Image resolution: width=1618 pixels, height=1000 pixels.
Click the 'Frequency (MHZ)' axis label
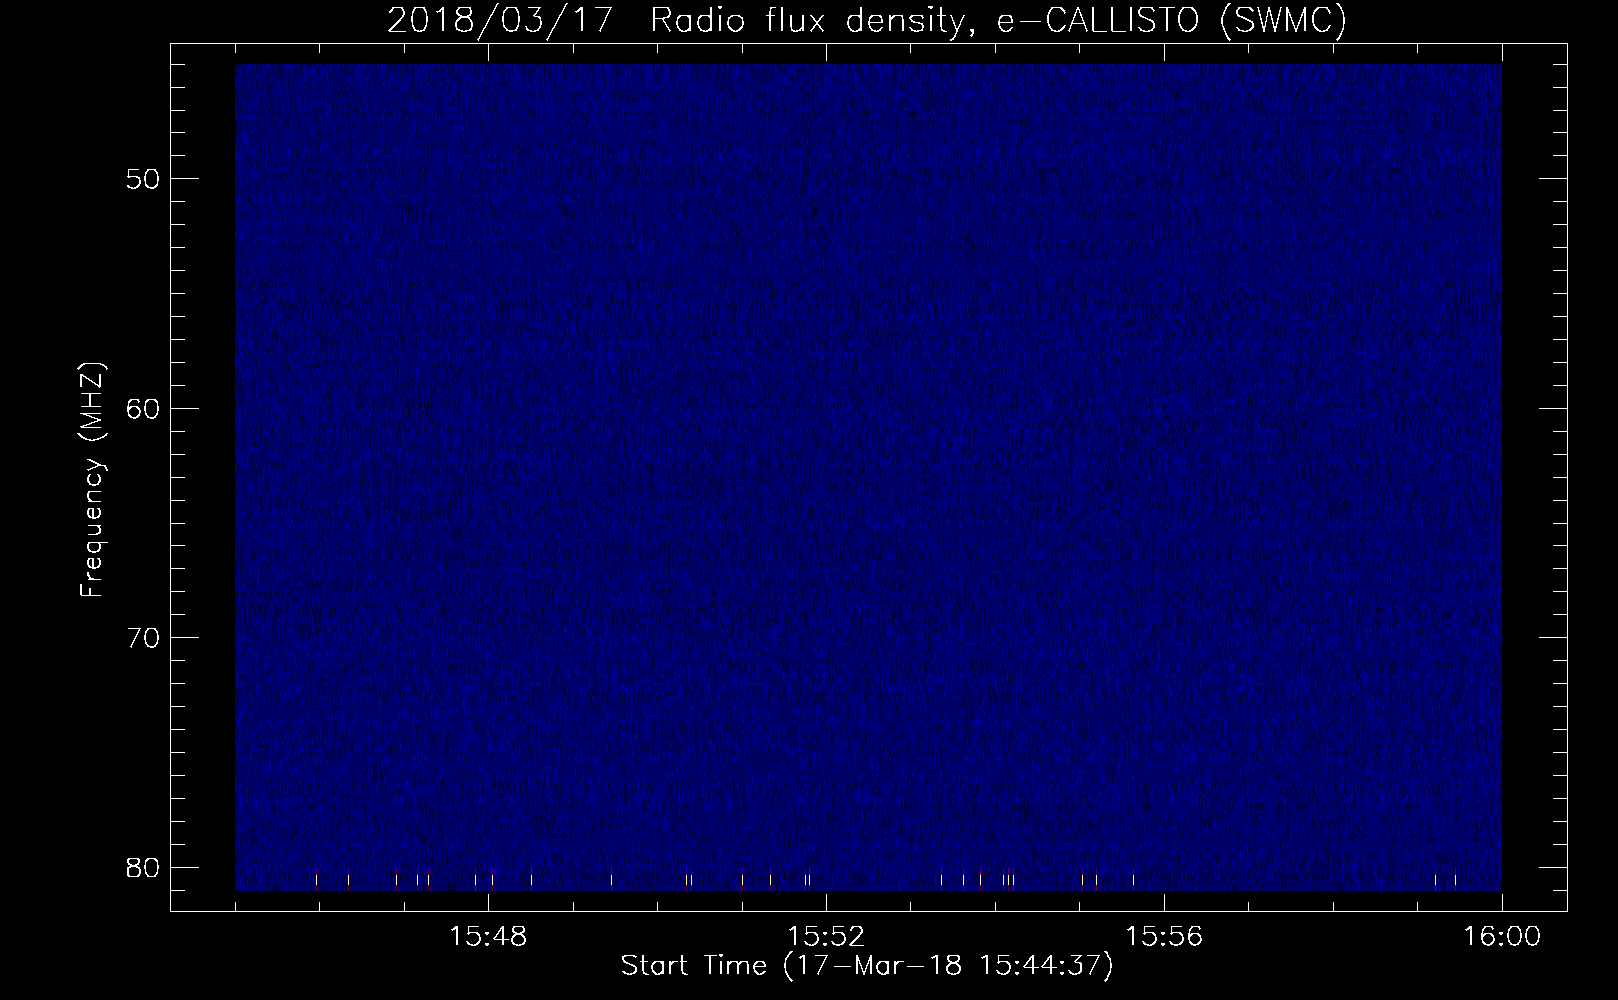point(92,480)
